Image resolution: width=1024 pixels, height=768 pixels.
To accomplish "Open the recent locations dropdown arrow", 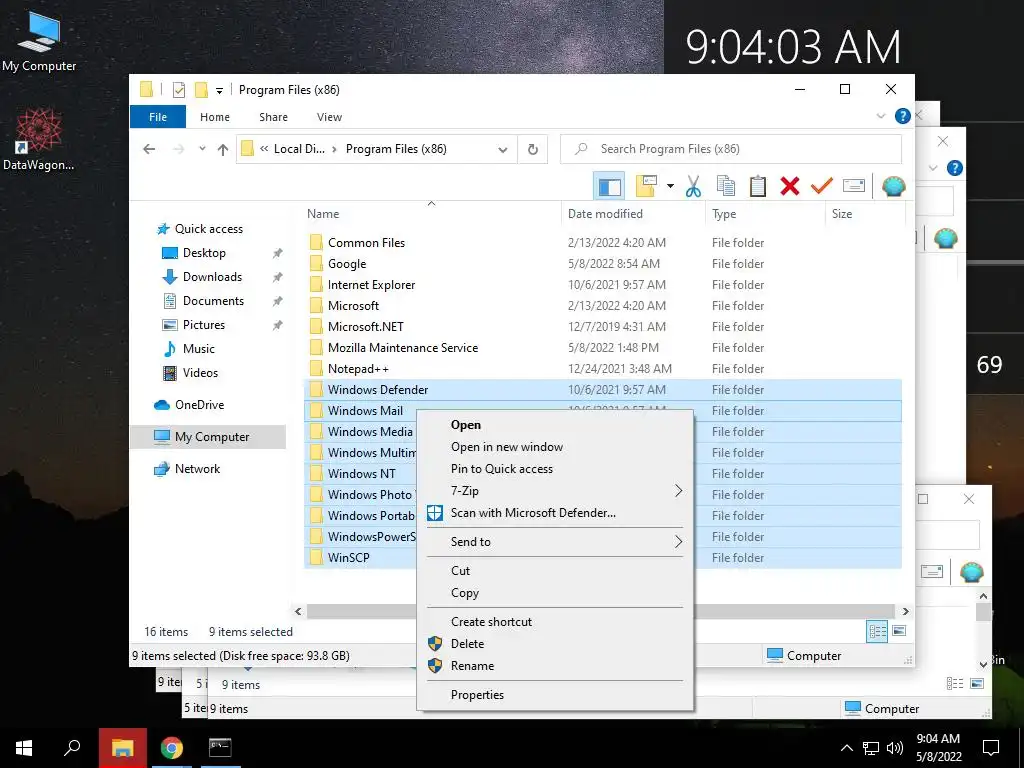I will click(202, 149).
